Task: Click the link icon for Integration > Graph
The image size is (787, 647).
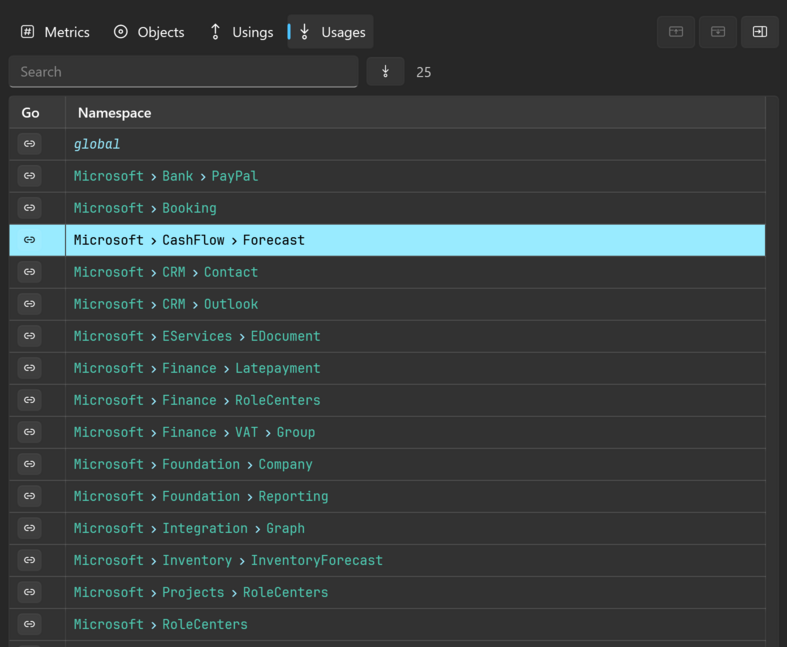Action: 30,528
